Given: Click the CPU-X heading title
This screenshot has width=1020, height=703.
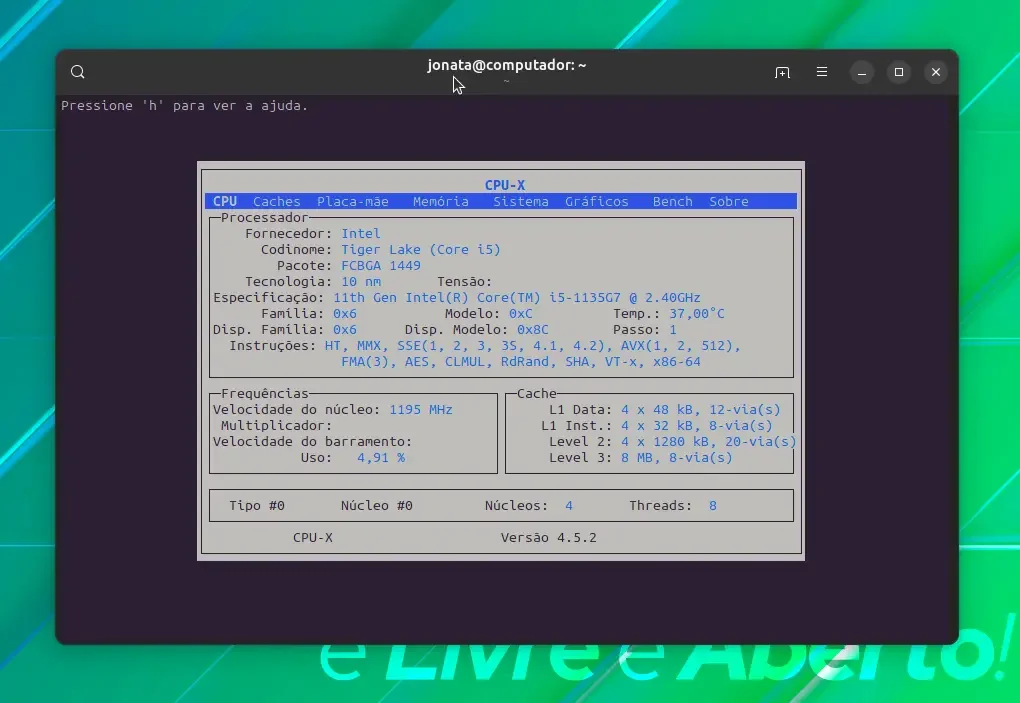Looking at the screenshot, I should click(x=505, y=185).
